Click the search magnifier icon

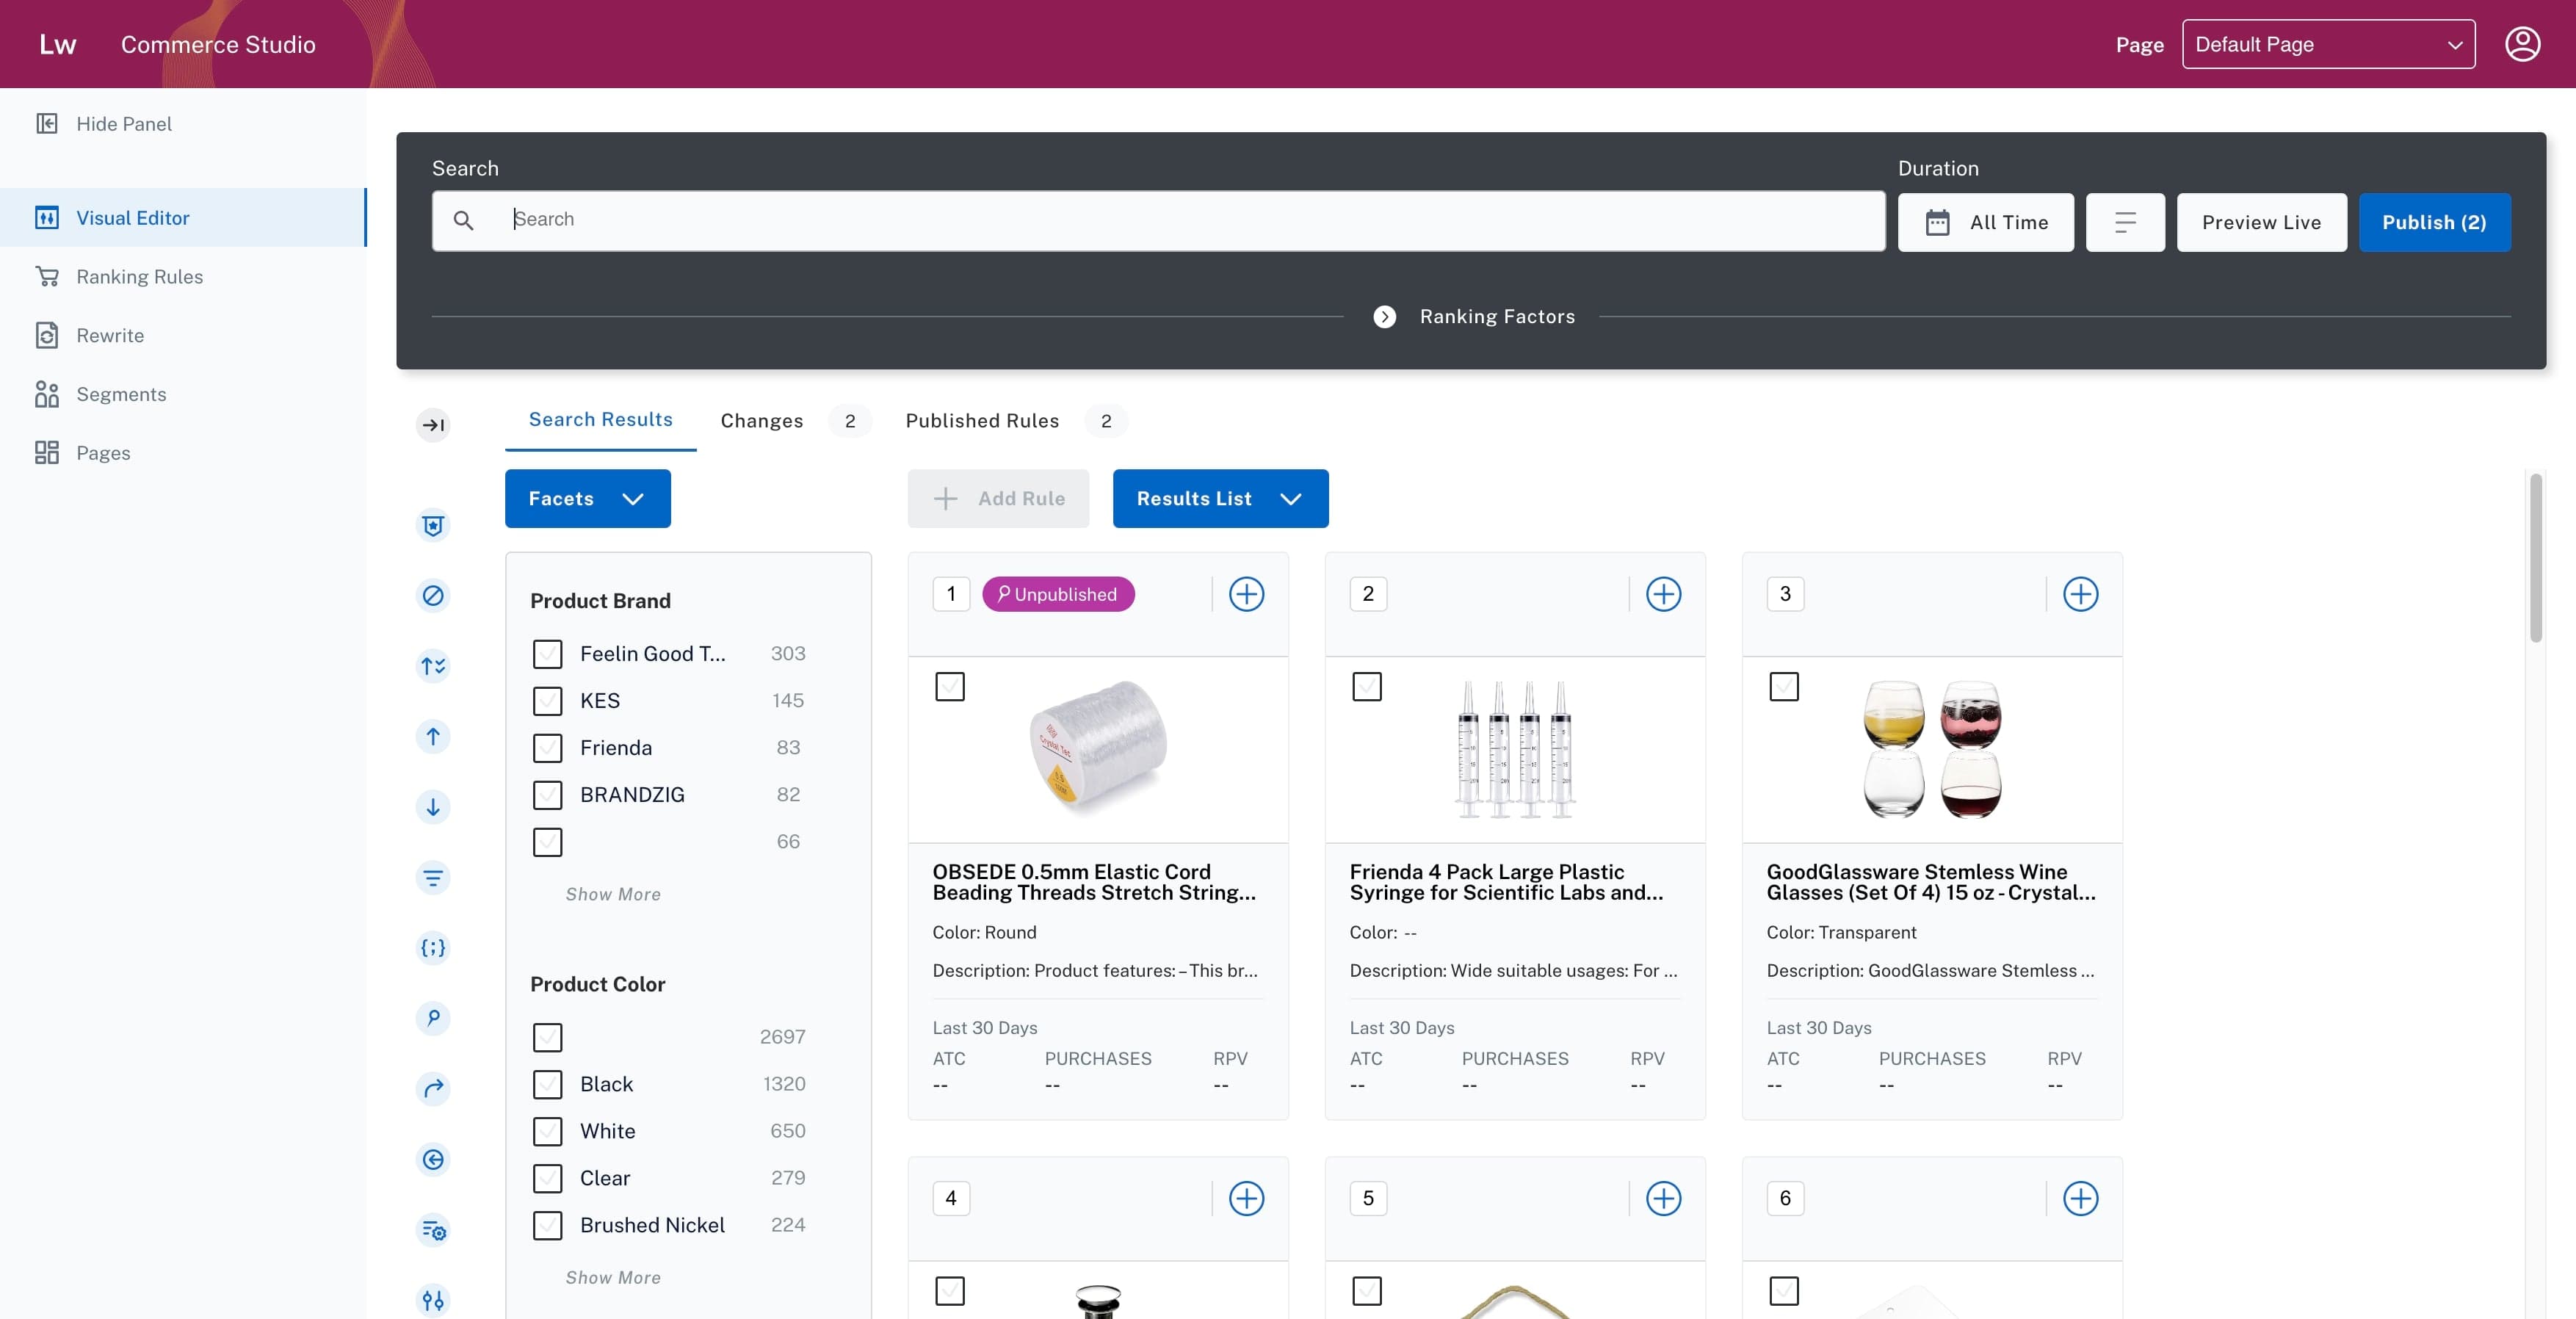(x=463, y=220)
